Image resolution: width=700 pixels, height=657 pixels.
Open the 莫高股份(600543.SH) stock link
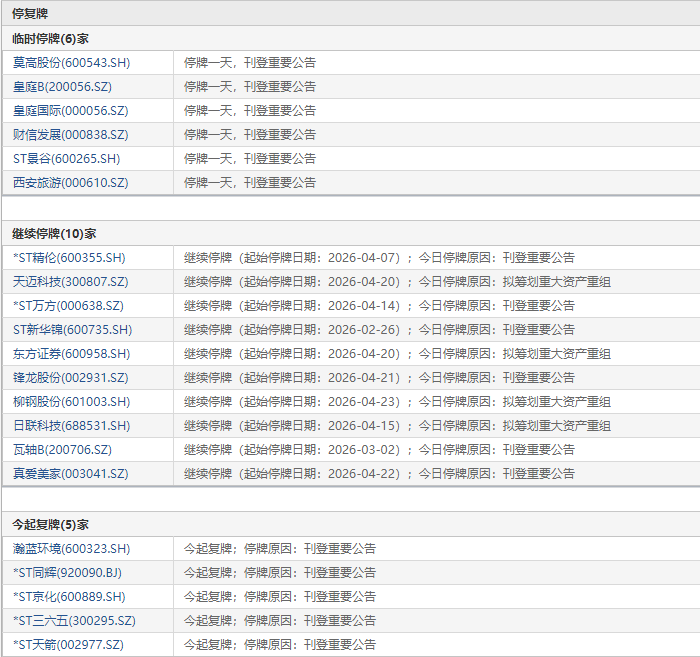pyautogui.click(x=71, y=62)
